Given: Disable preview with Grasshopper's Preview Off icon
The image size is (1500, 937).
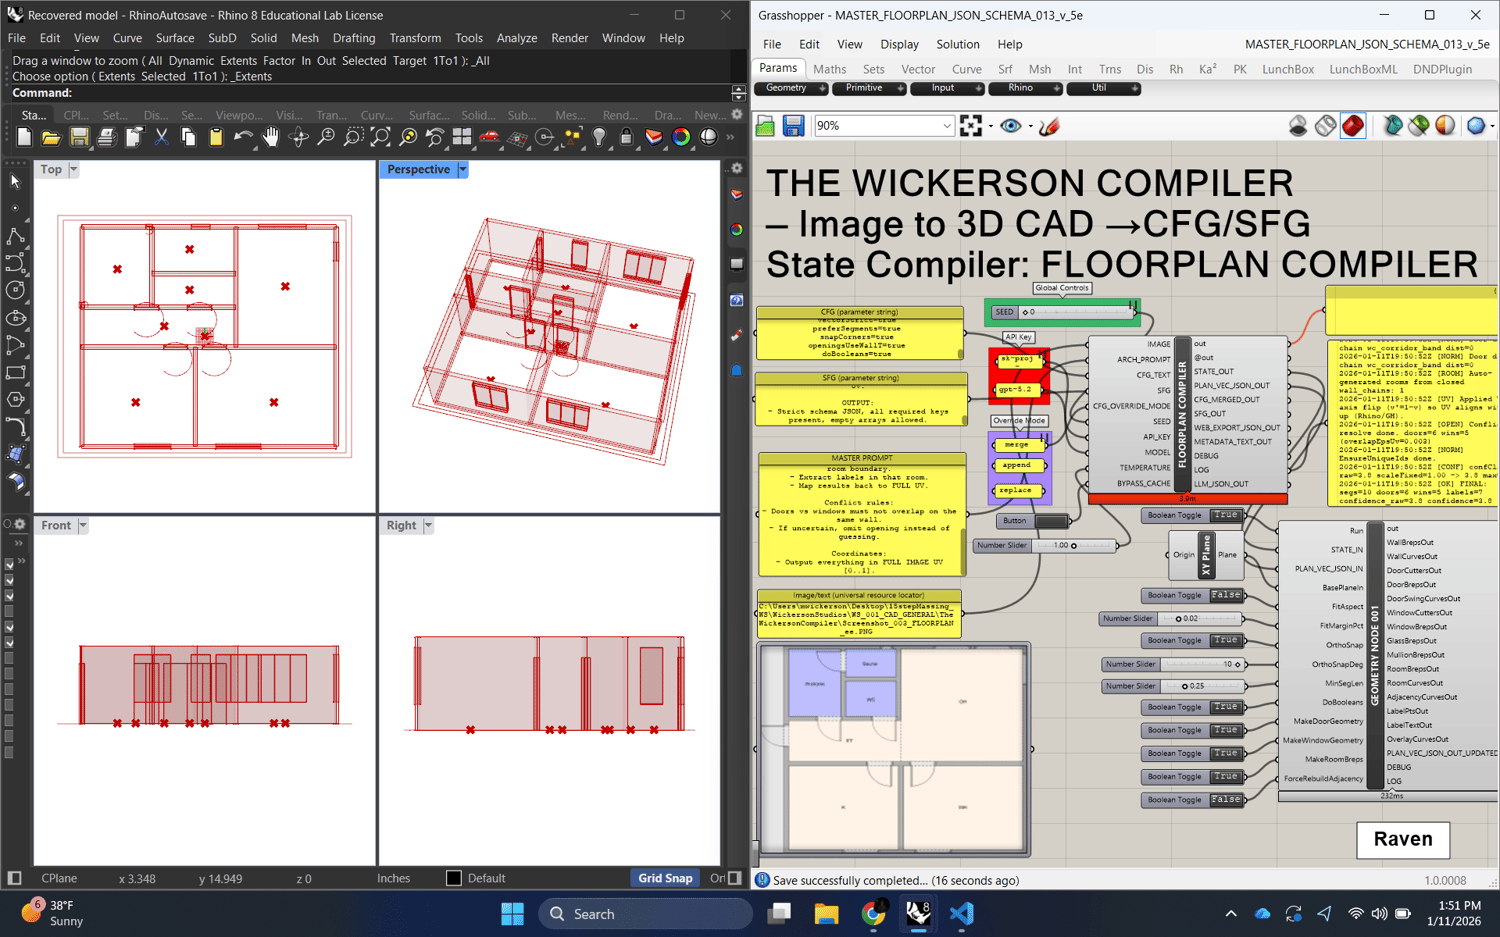Looking at the screenshot, I should pos(1297,126).
